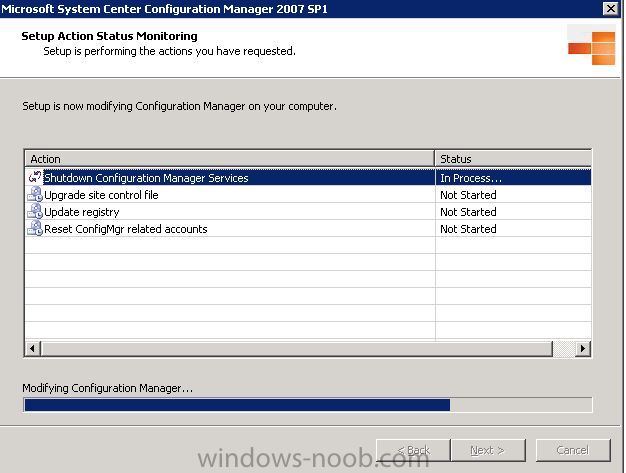Click the Cancel button
The width and height of the screenshot is (626, 473).
(x=573, y=450)
